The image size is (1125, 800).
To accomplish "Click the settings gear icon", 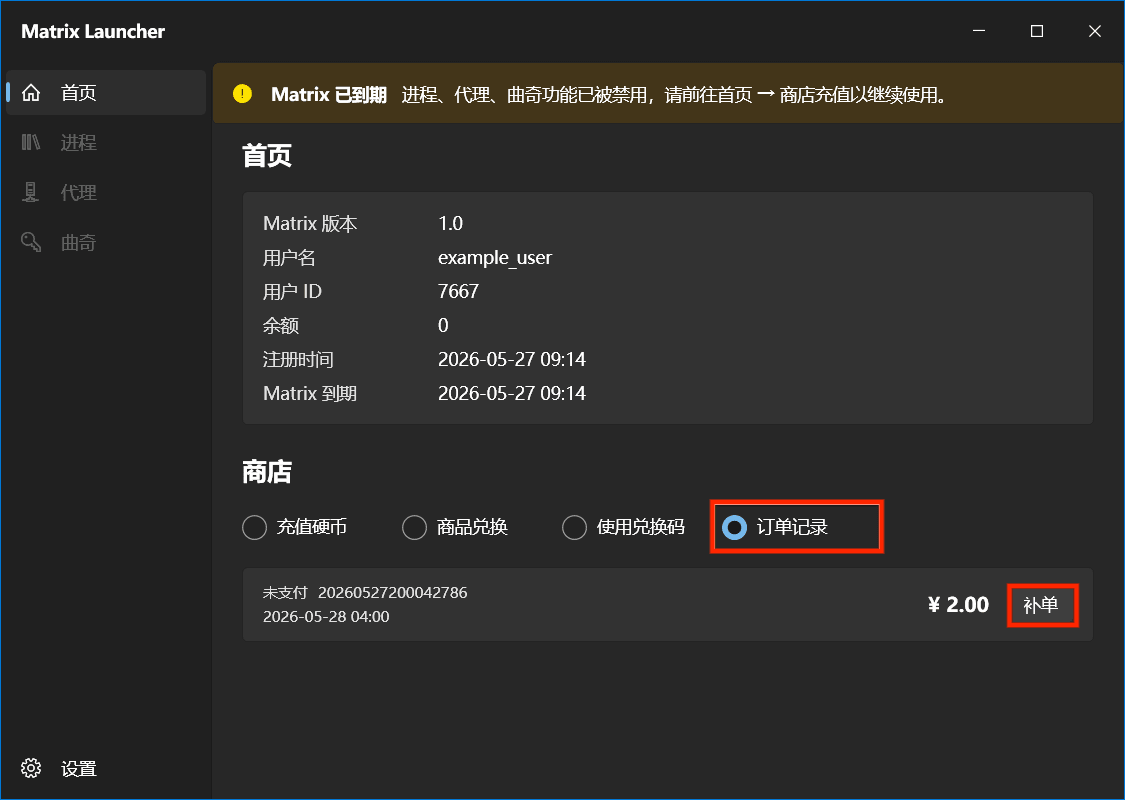I will pos(31,768).
